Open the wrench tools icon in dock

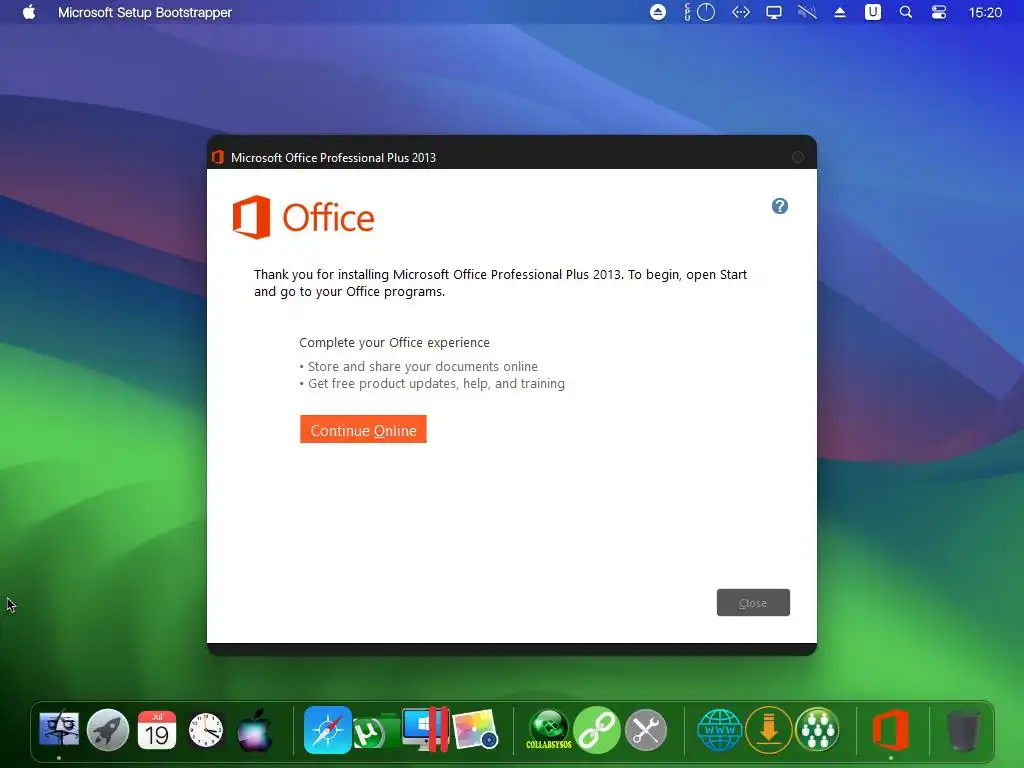tap(646, 729)
